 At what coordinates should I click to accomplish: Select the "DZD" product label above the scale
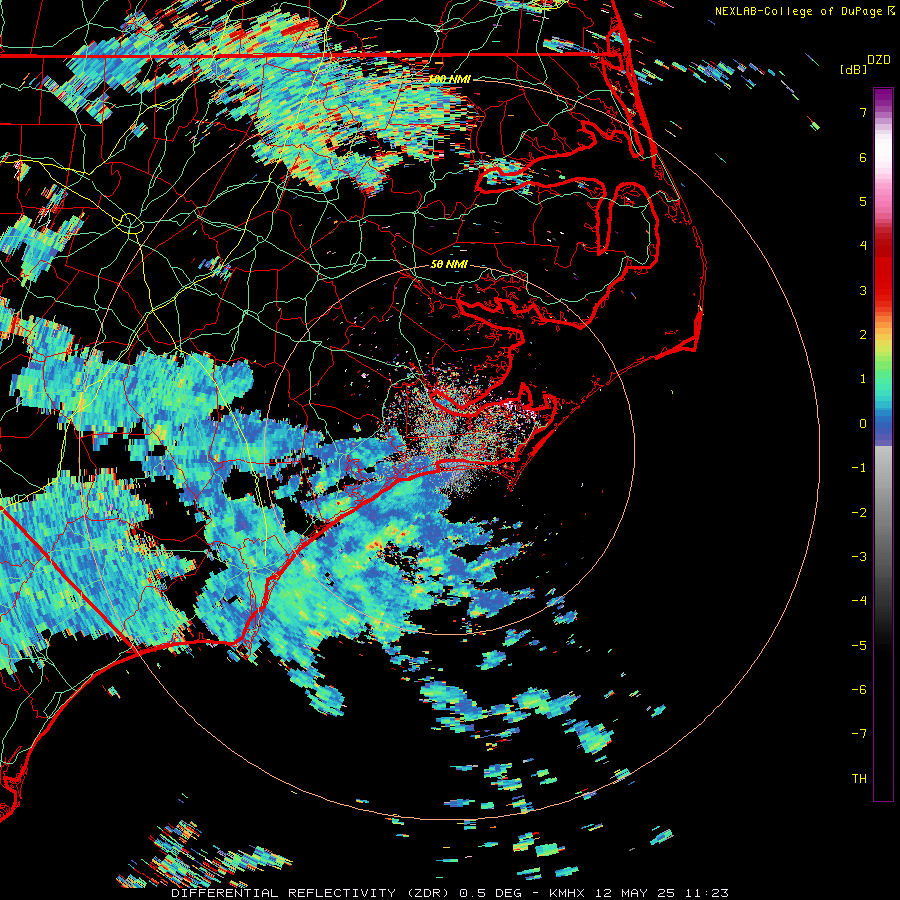point(878,60)
